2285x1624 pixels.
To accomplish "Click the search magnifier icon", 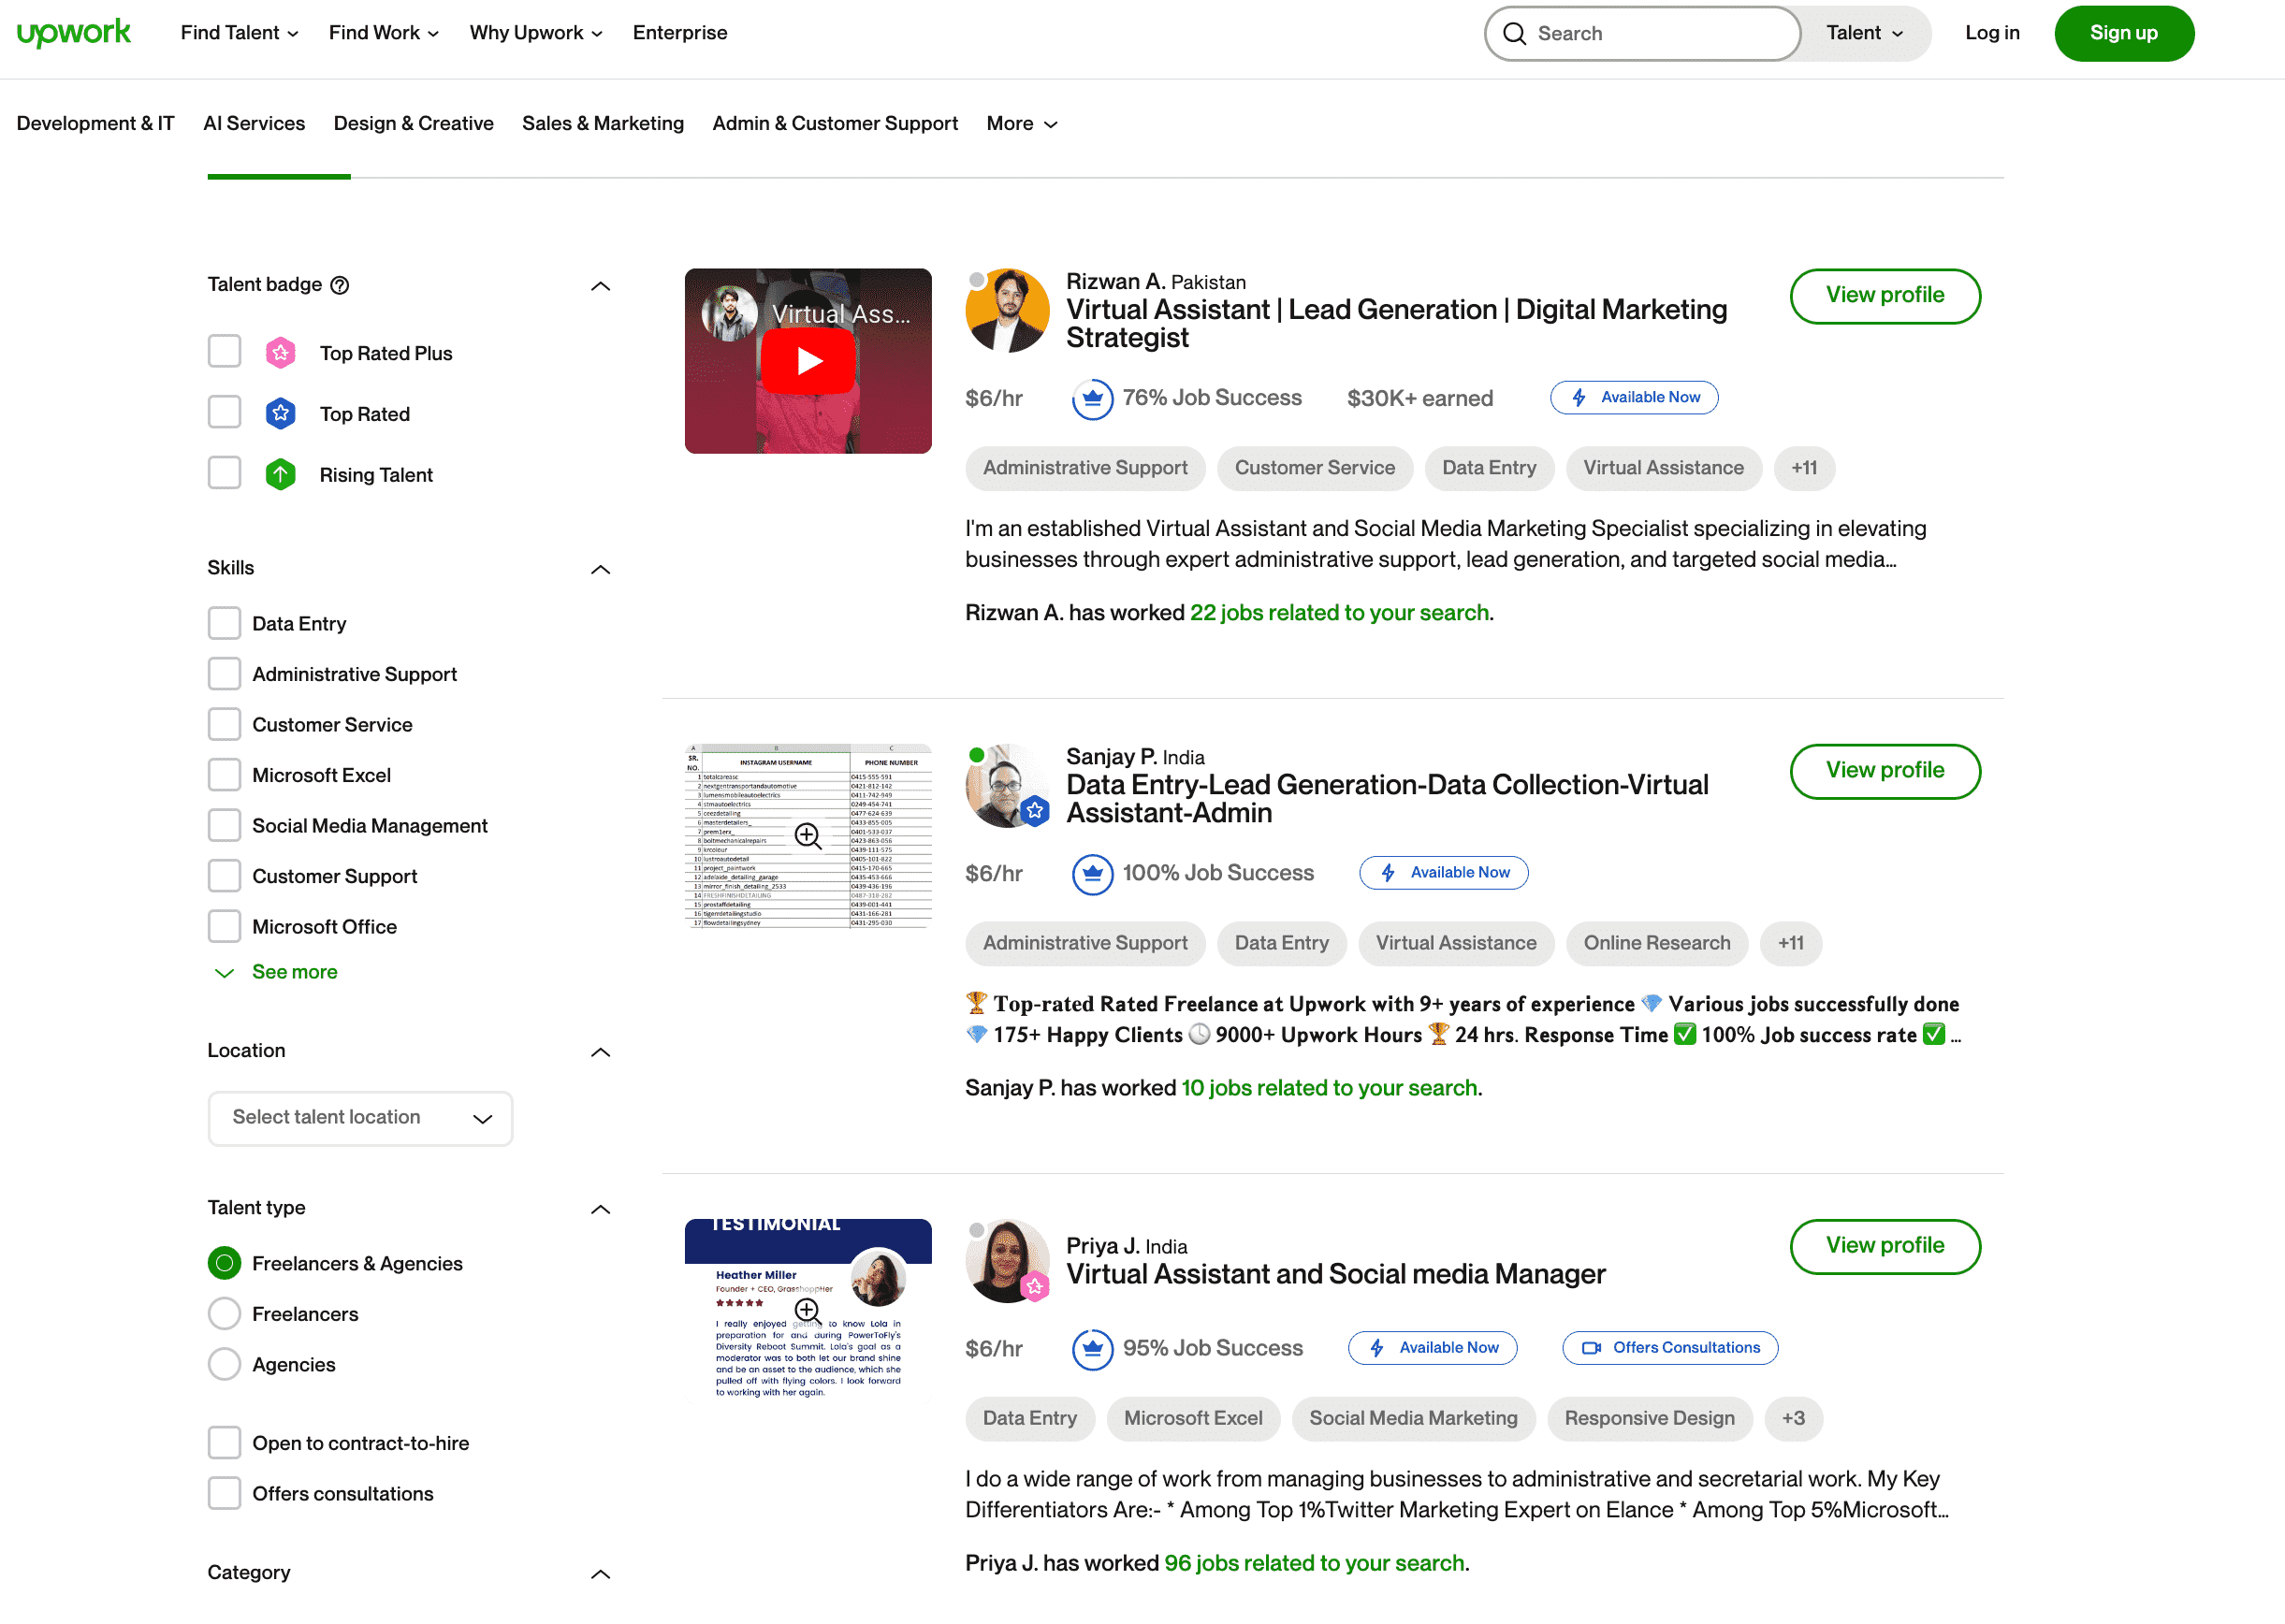I will 1514,34.
